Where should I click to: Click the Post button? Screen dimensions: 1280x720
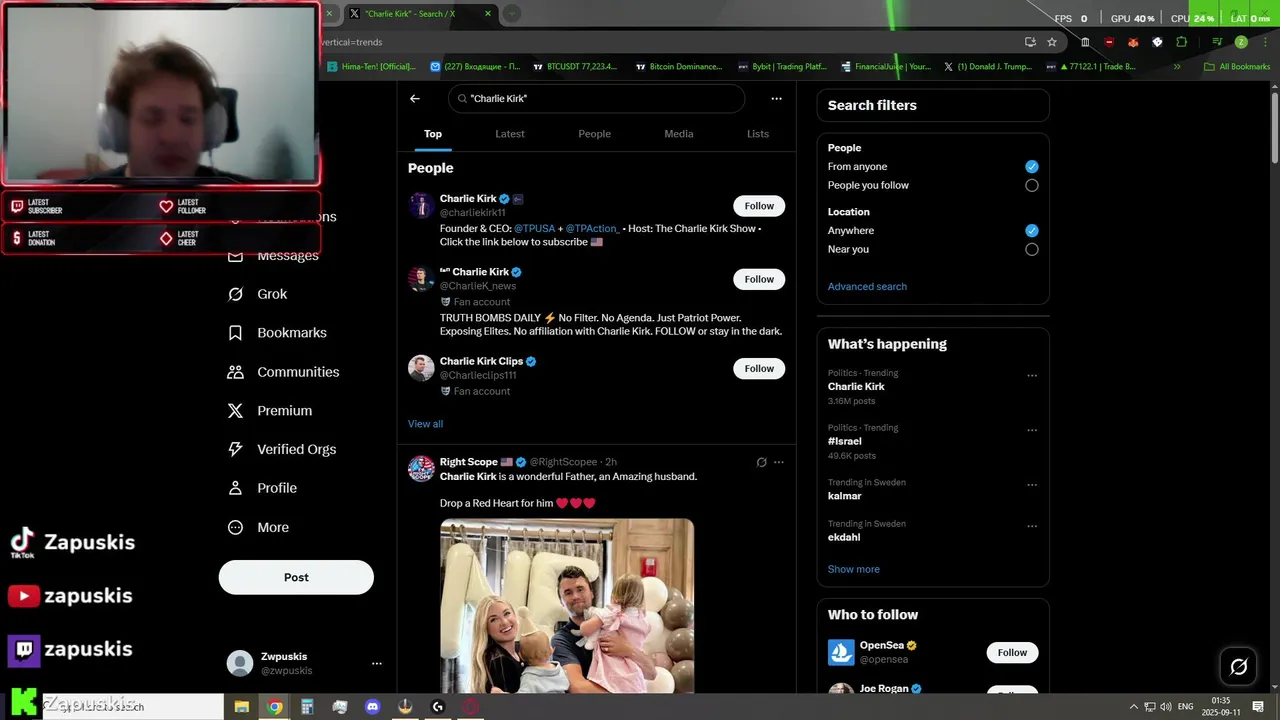296,577
